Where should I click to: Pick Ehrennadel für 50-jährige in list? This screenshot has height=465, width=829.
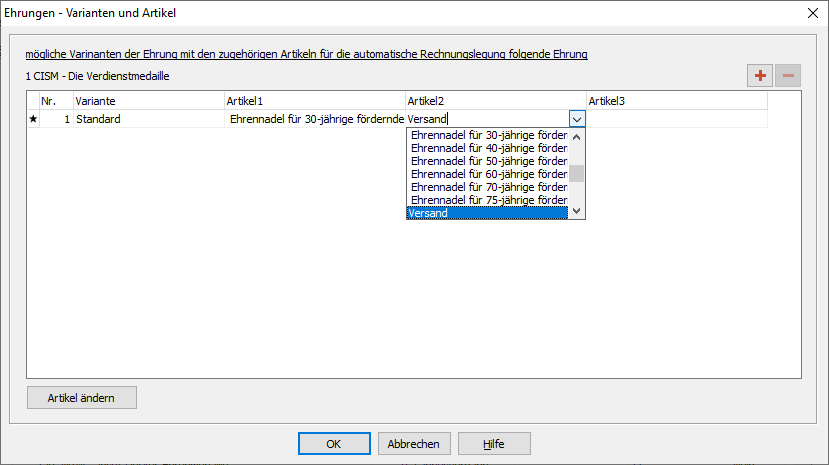[x=488, y=161]
